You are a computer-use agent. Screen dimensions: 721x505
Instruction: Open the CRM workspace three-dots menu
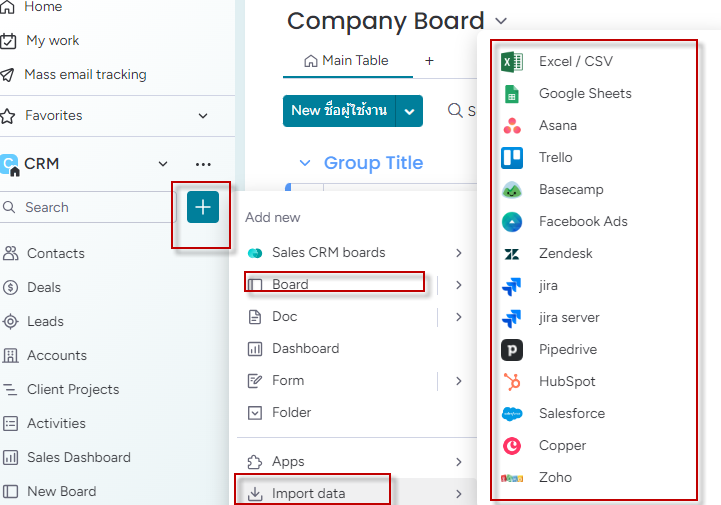point(203,164)
